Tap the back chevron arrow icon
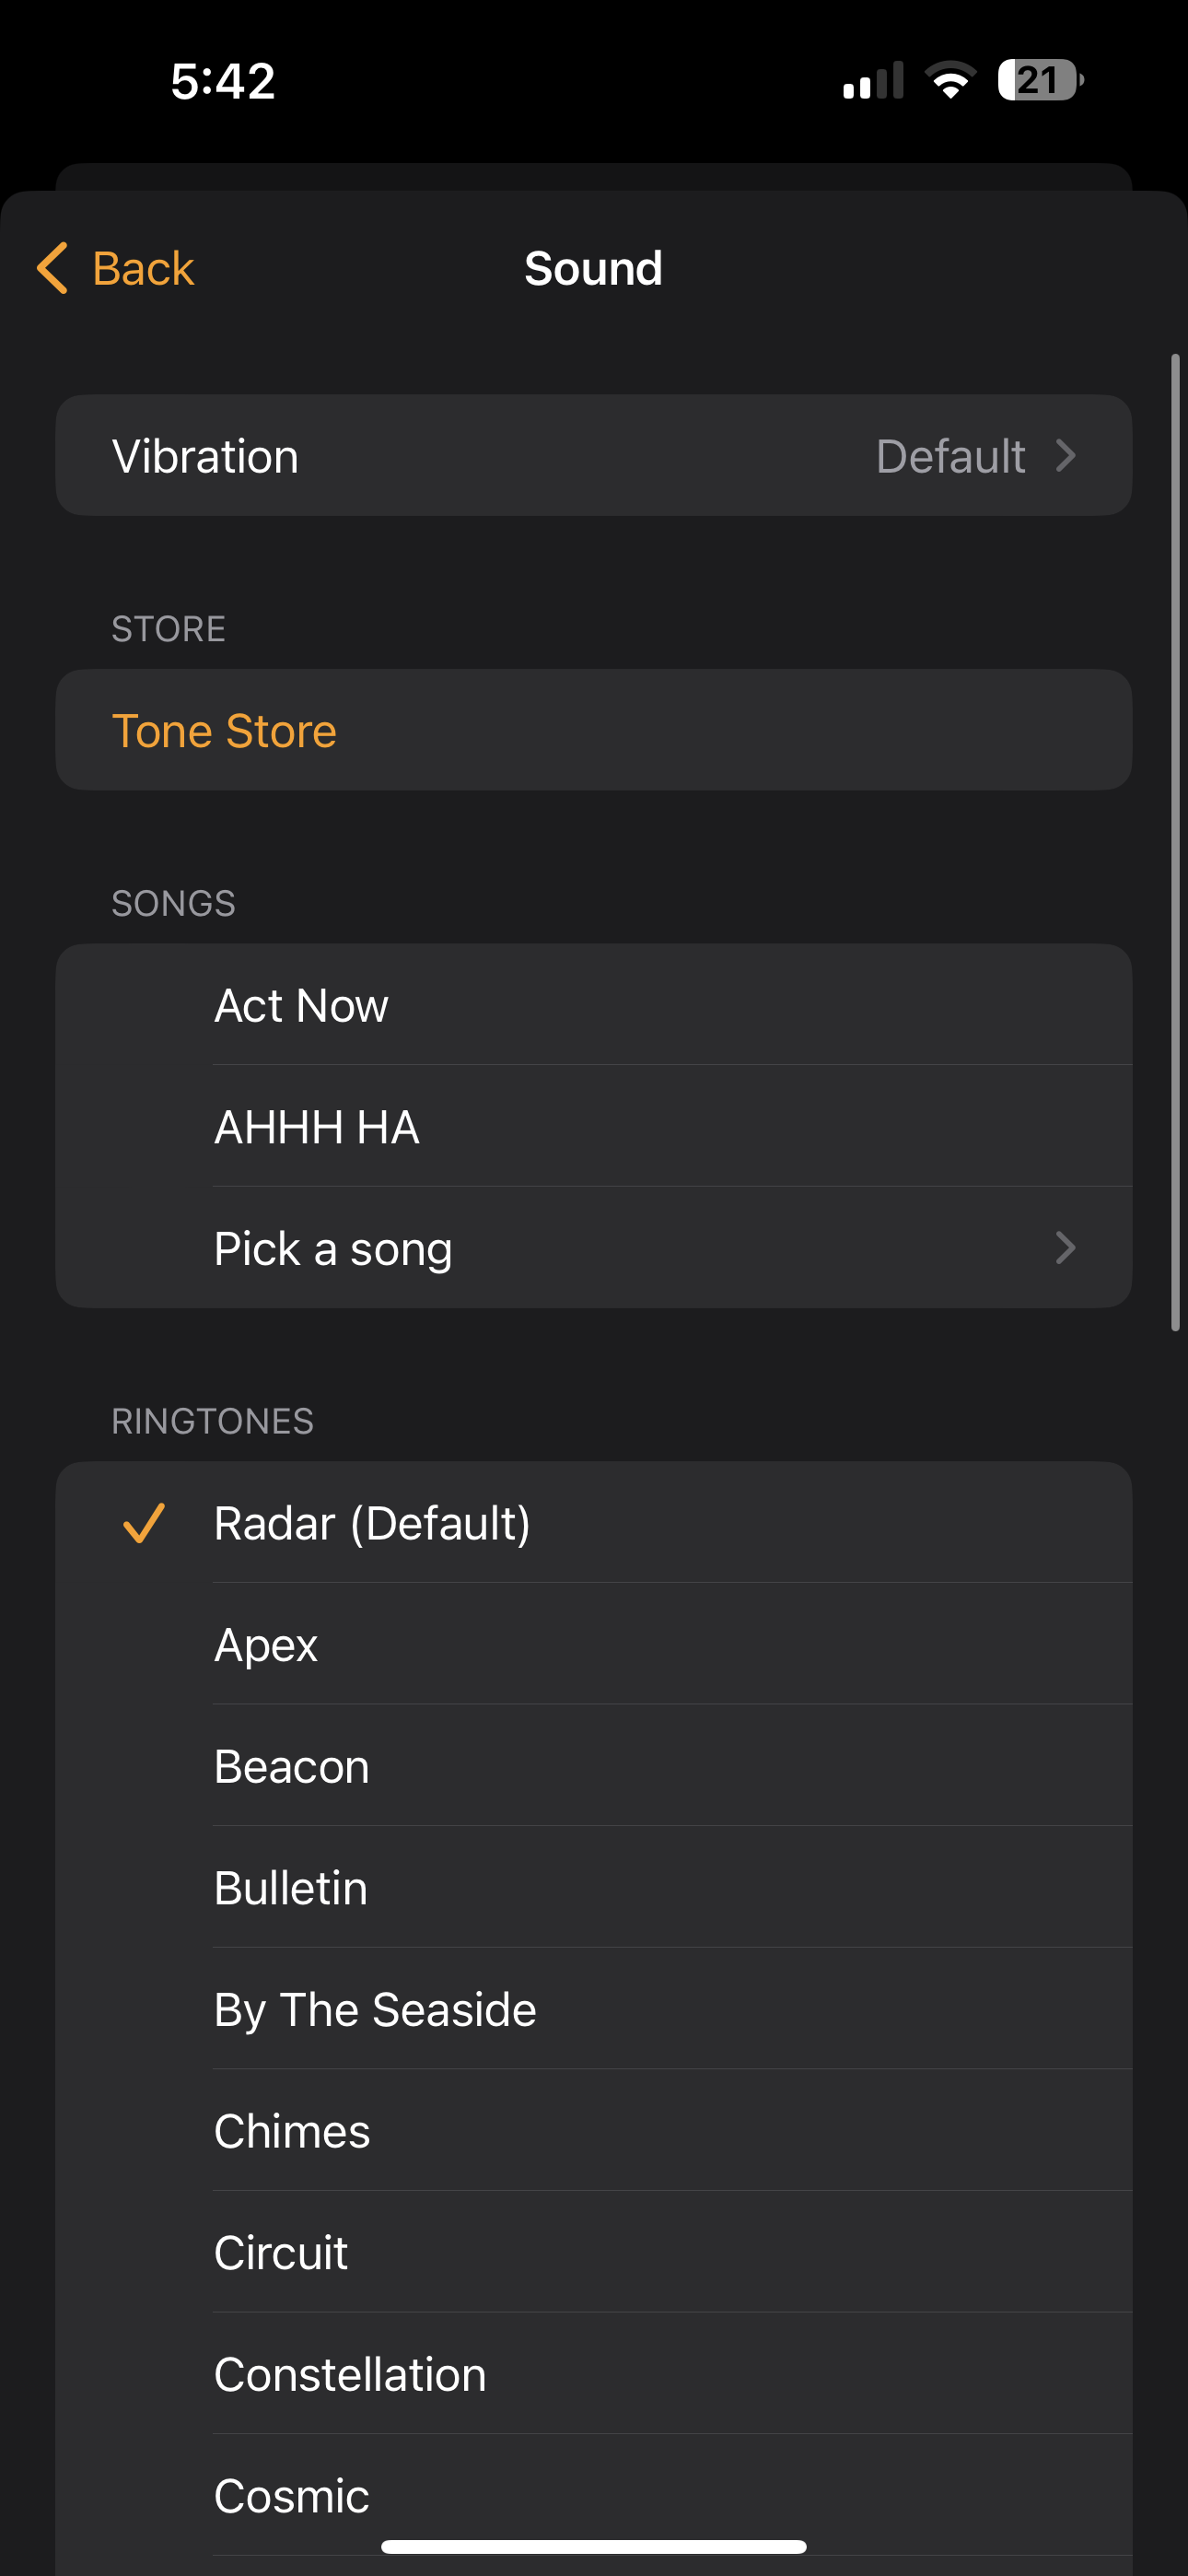Screen dimensions: 1188x2576 pyautogui.click(x=53, y=268)
